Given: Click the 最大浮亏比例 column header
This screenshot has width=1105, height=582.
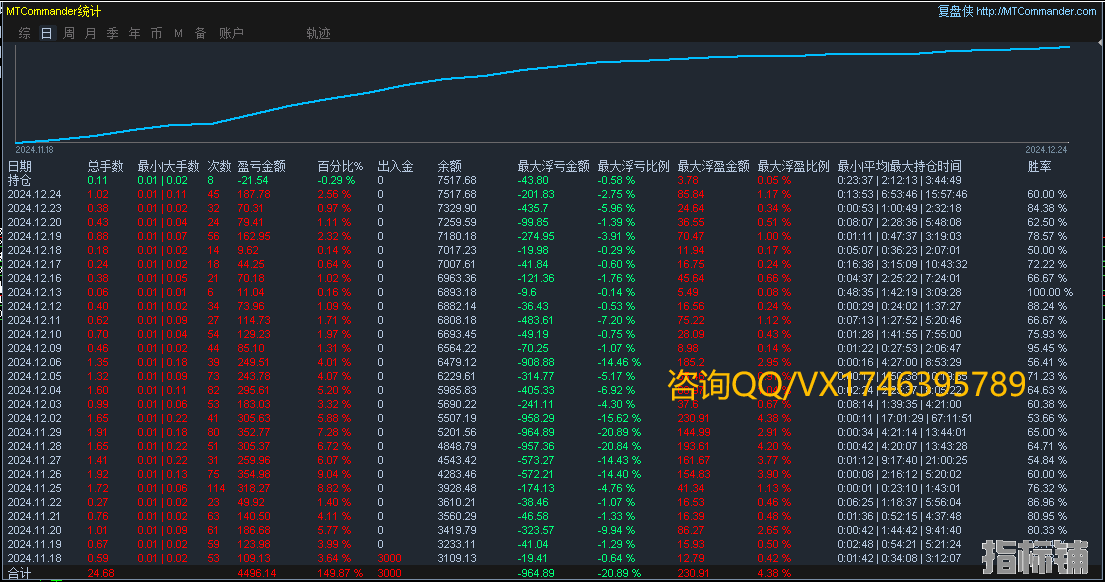Looking at the screenshot, I should point(634,166).
